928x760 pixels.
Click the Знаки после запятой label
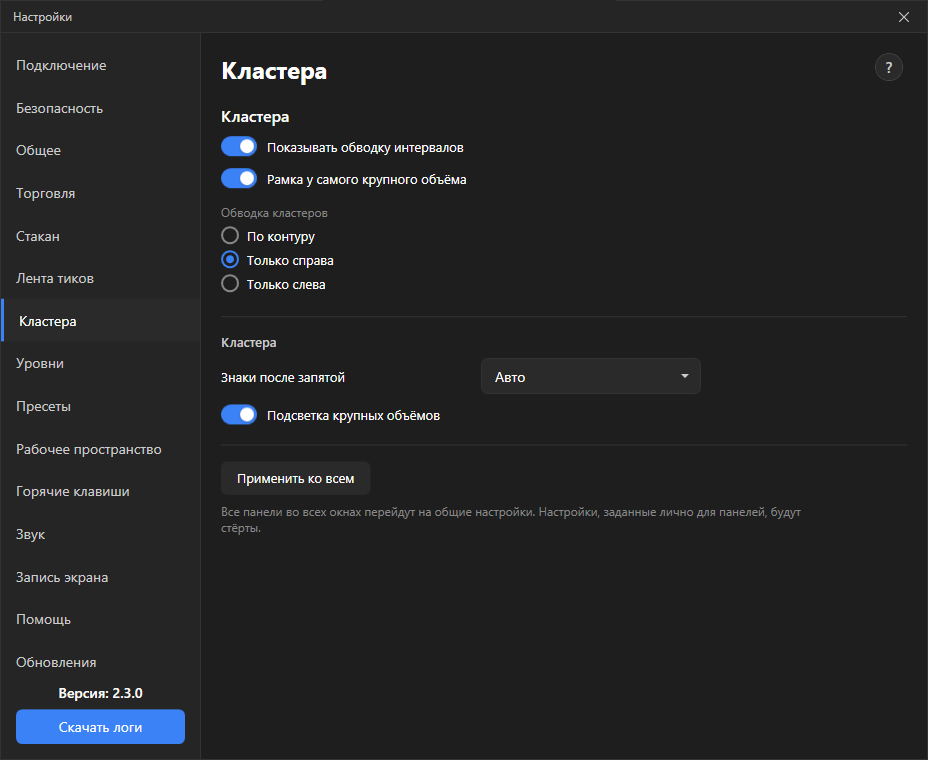(x=283, y=378)
